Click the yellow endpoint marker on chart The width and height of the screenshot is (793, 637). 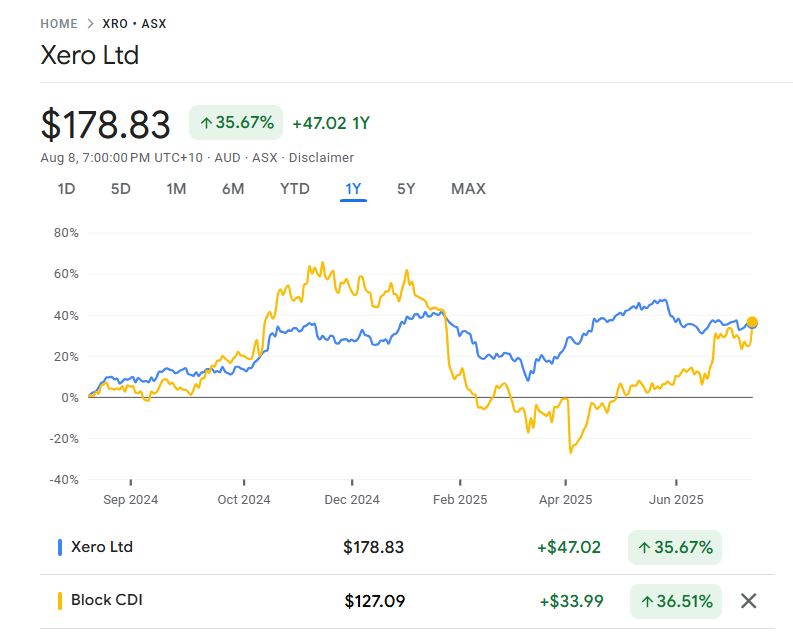click(752, 322)
